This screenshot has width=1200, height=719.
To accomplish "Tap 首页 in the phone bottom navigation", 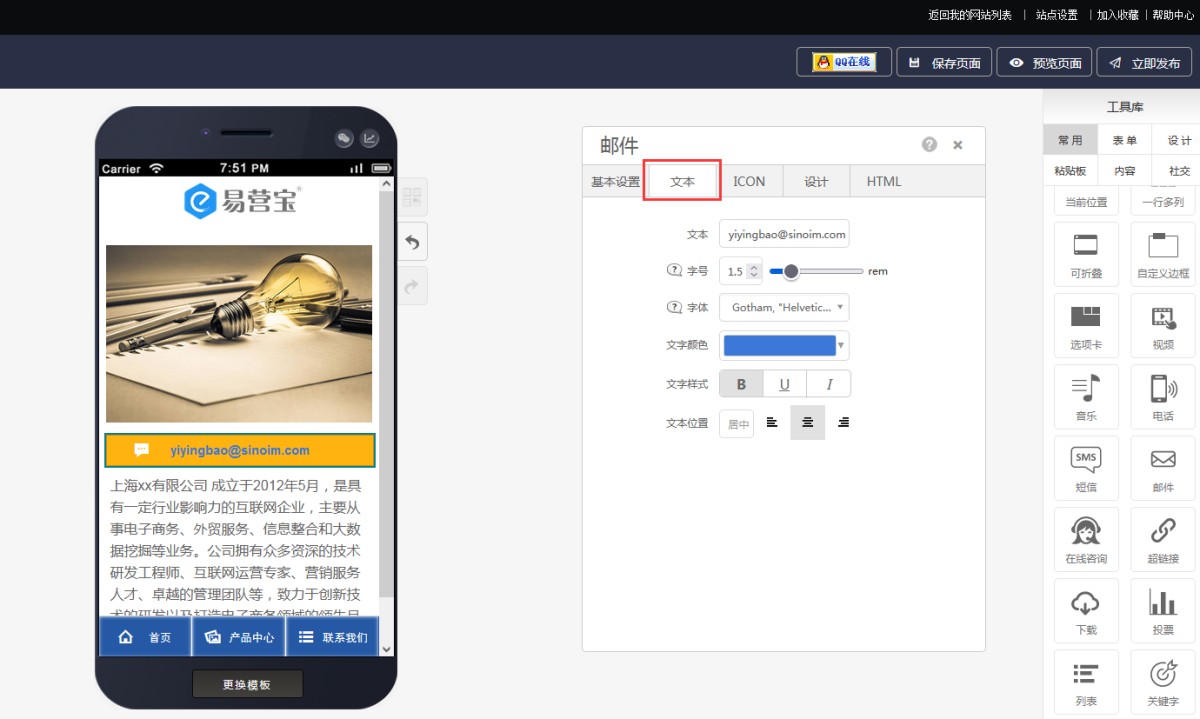I will [x=145, y=637].
